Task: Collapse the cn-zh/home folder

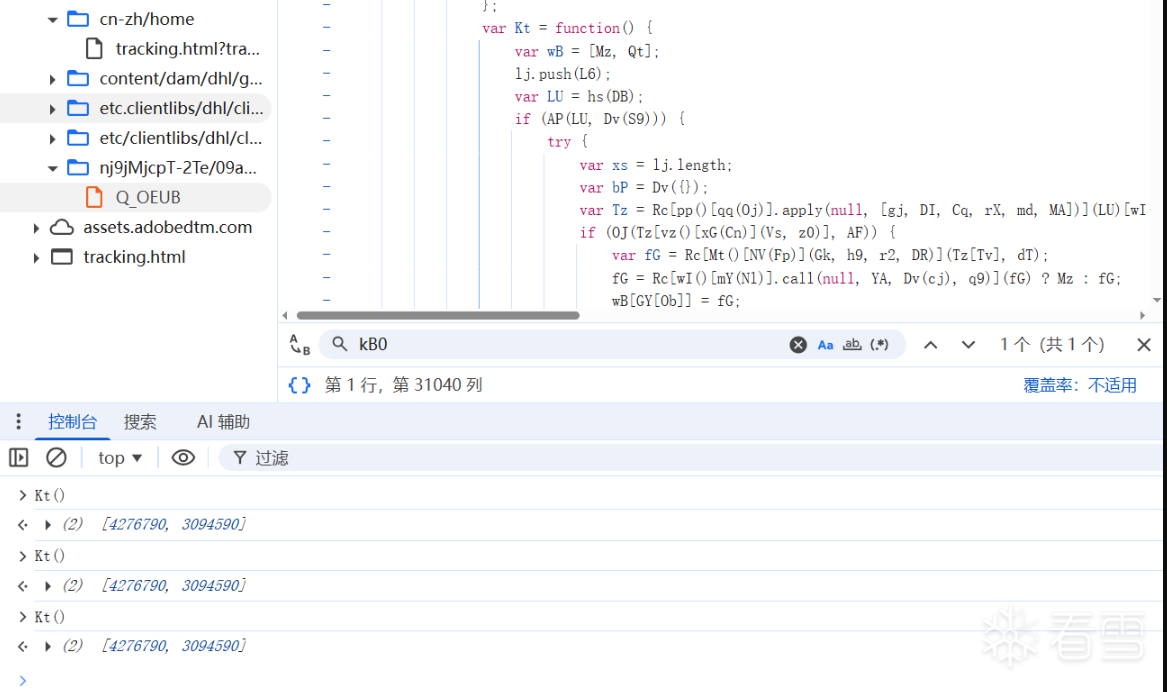Action: (53, 19)
